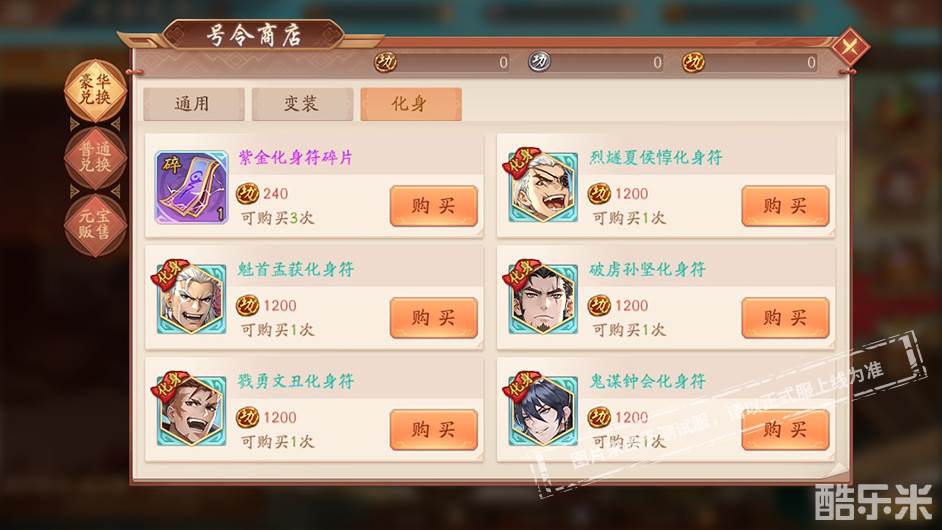This screenshot has width=942, height=530.
Task: Click the 鬼谋钟会 portrait icon
Action: click(541, 410)
